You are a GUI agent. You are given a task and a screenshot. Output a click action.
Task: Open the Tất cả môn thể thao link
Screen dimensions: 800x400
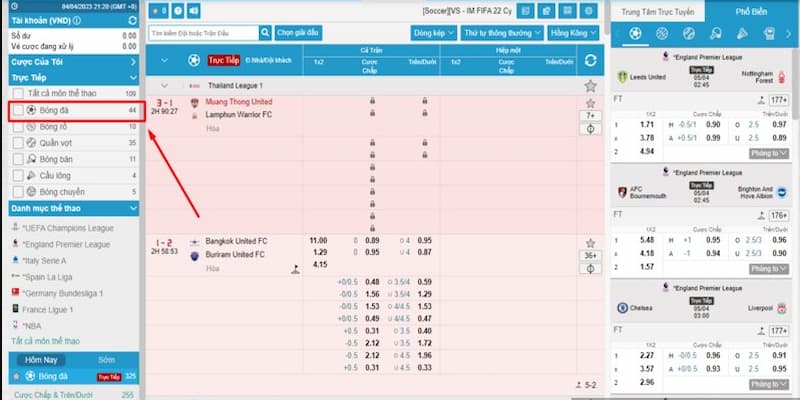pyautogui.click(x=45, y=341)
